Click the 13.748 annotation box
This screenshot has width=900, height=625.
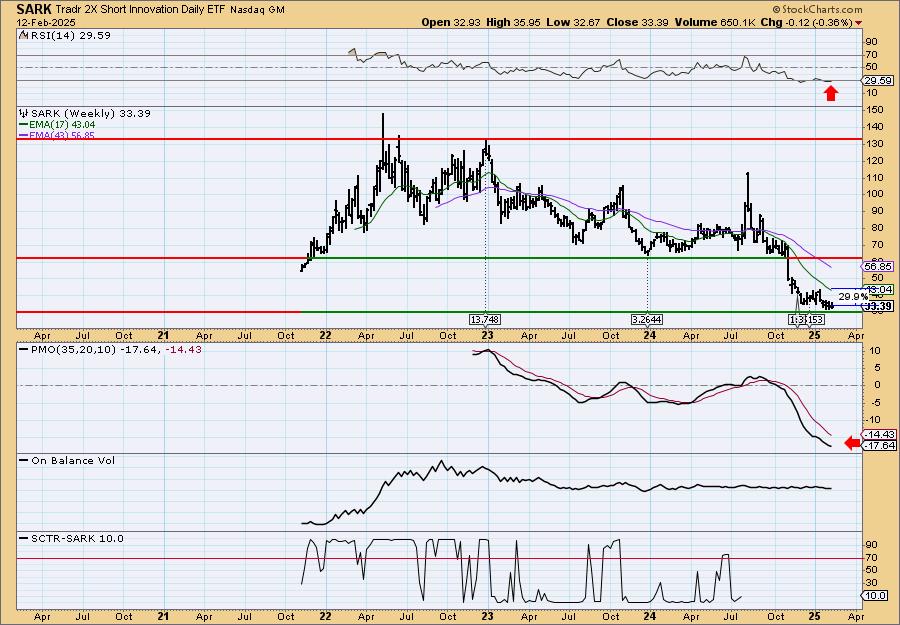click(x=486, y=319)
